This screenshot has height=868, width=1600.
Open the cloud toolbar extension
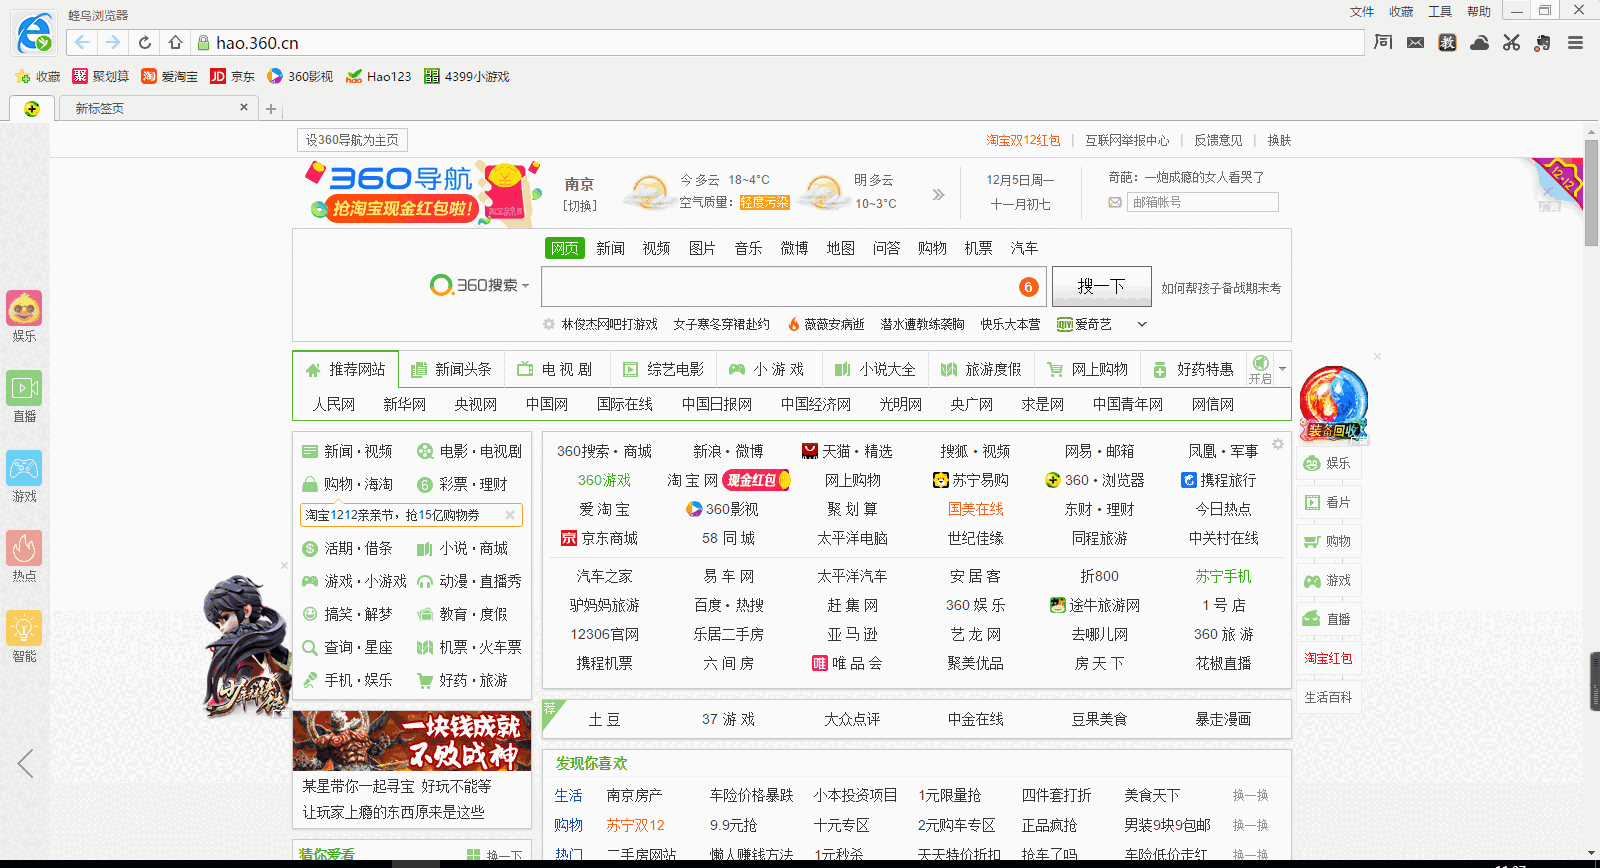pos(1479,42)
